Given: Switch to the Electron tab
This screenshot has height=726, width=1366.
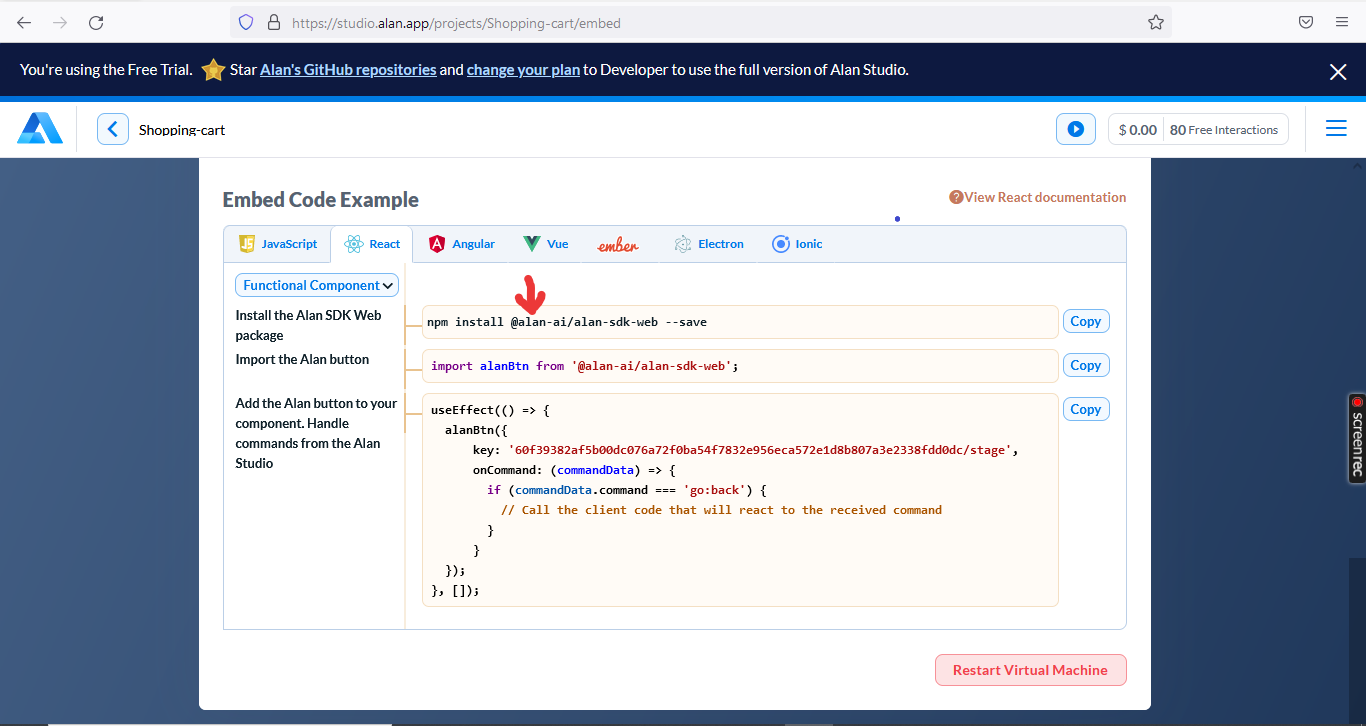Looking at the screenshot, I should 709,244.
